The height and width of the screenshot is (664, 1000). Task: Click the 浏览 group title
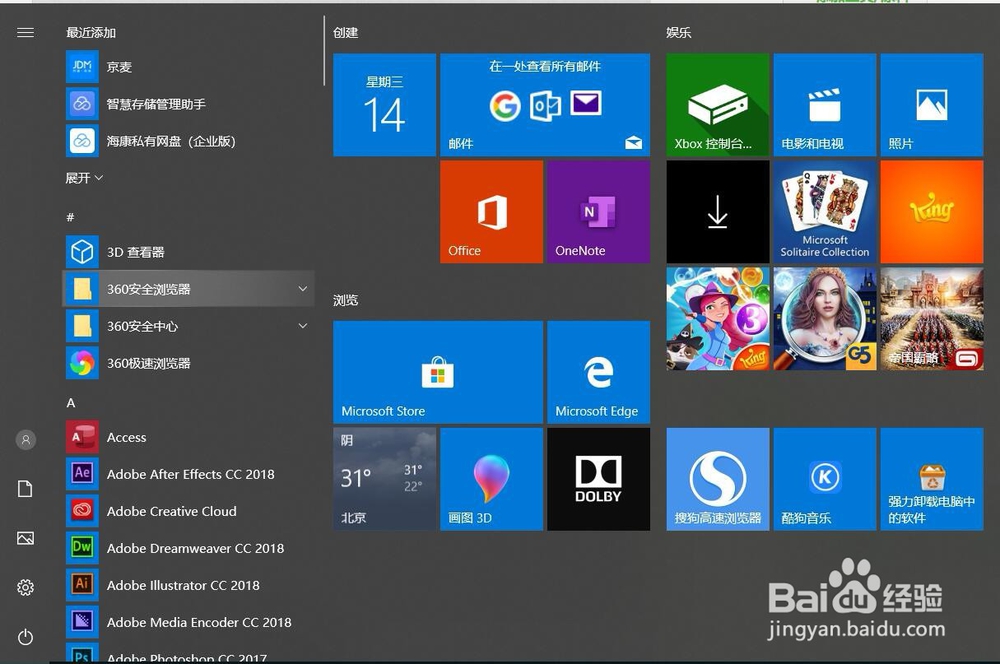click(x=346, y=300)
